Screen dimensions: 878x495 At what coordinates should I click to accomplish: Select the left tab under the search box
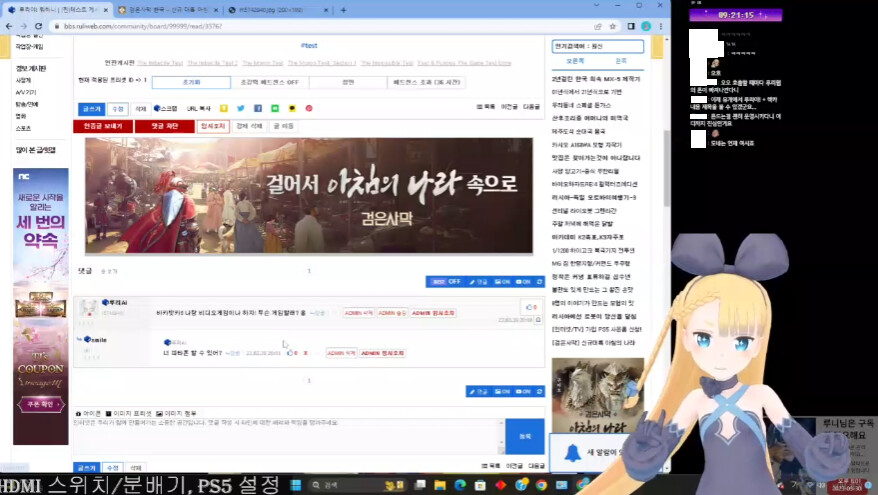click(x=575, y=60)
